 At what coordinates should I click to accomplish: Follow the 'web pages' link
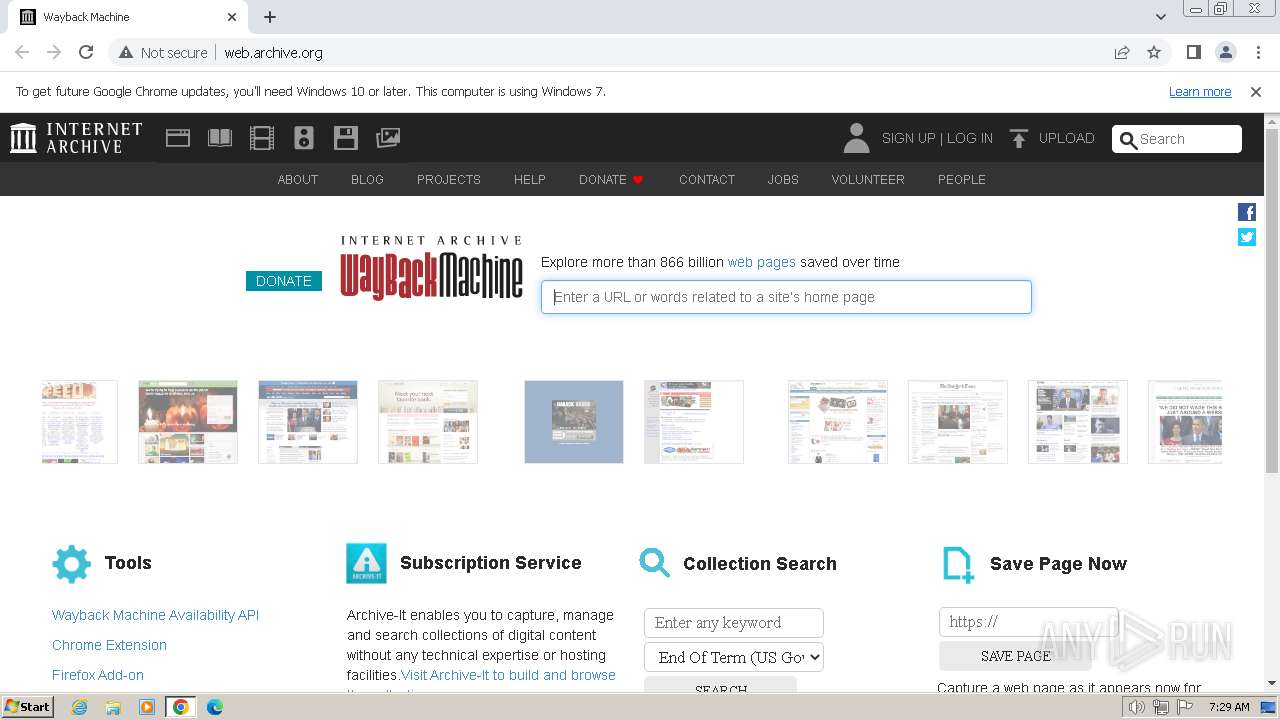762,262
